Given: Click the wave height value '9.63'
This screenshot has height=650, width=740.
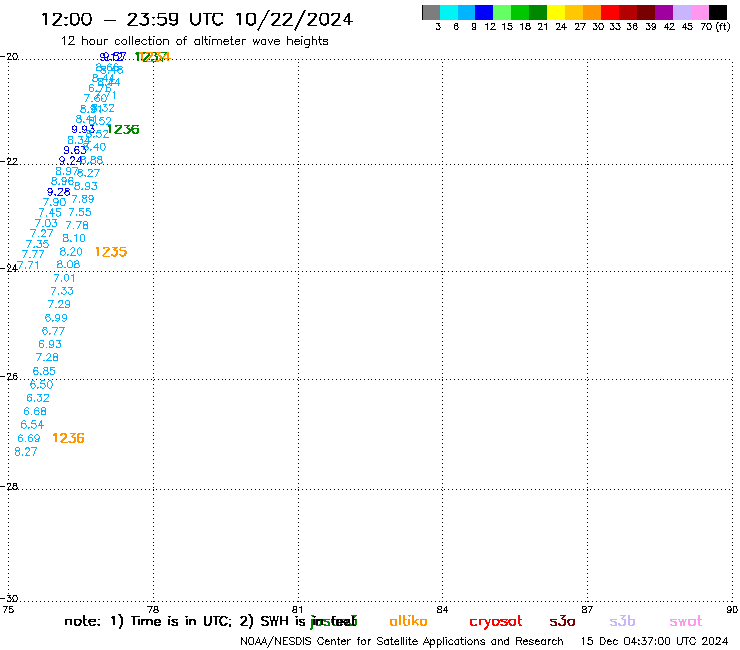Looking at the screenshot, I should pos(75,151).
